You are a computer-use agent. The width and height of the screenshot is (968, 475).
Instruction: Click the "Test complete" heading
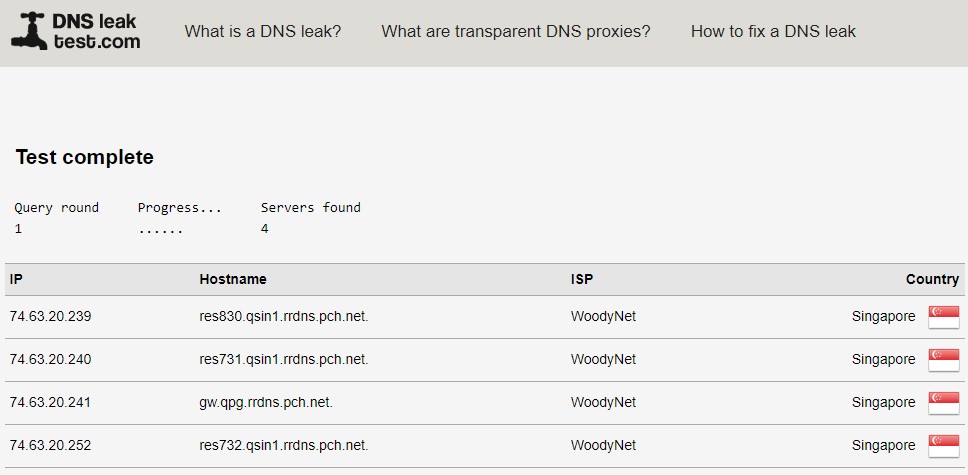pyautogui.click(x=84, y=157)
